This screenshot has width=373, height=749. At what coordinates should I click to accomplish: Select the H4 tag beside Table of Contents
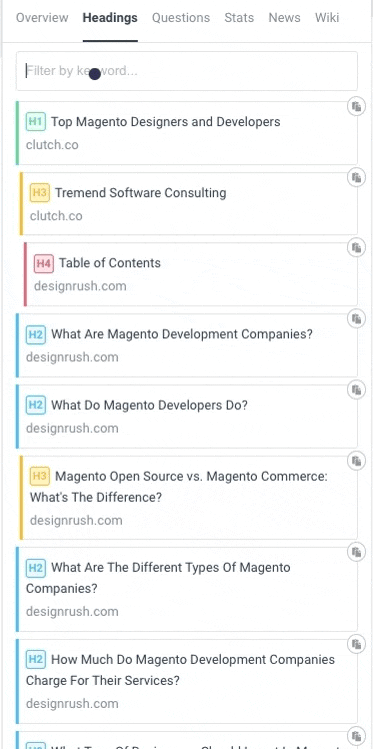point(43,263)
